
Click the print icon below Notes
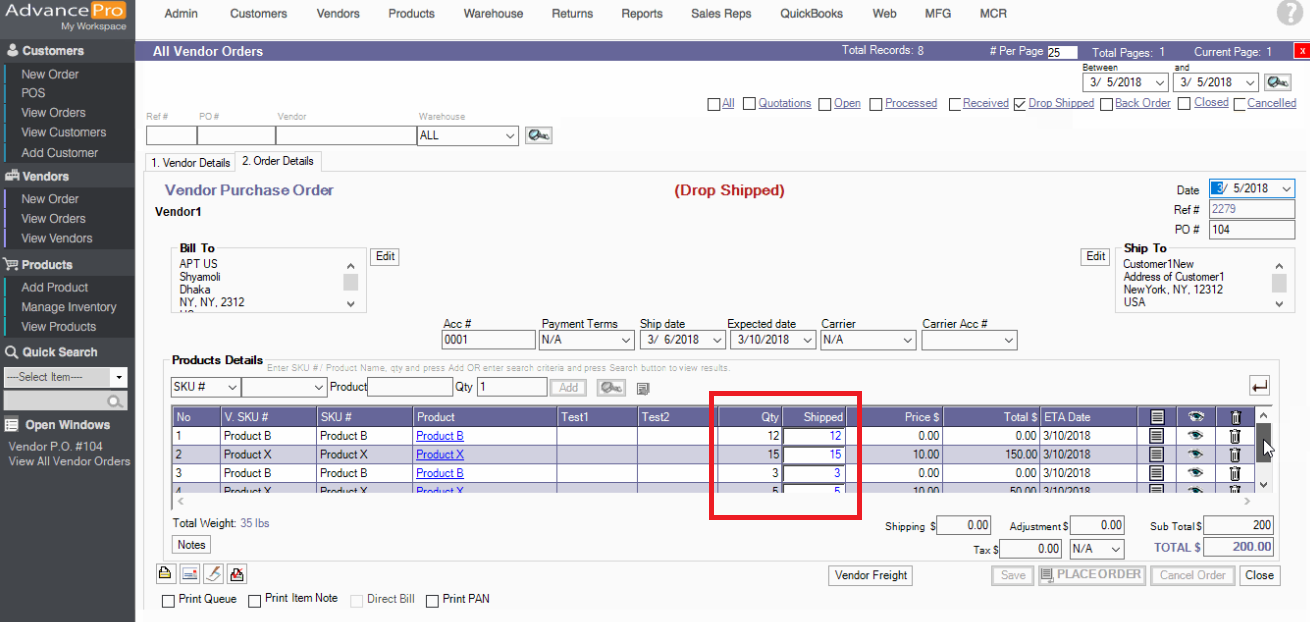(165, 574)
